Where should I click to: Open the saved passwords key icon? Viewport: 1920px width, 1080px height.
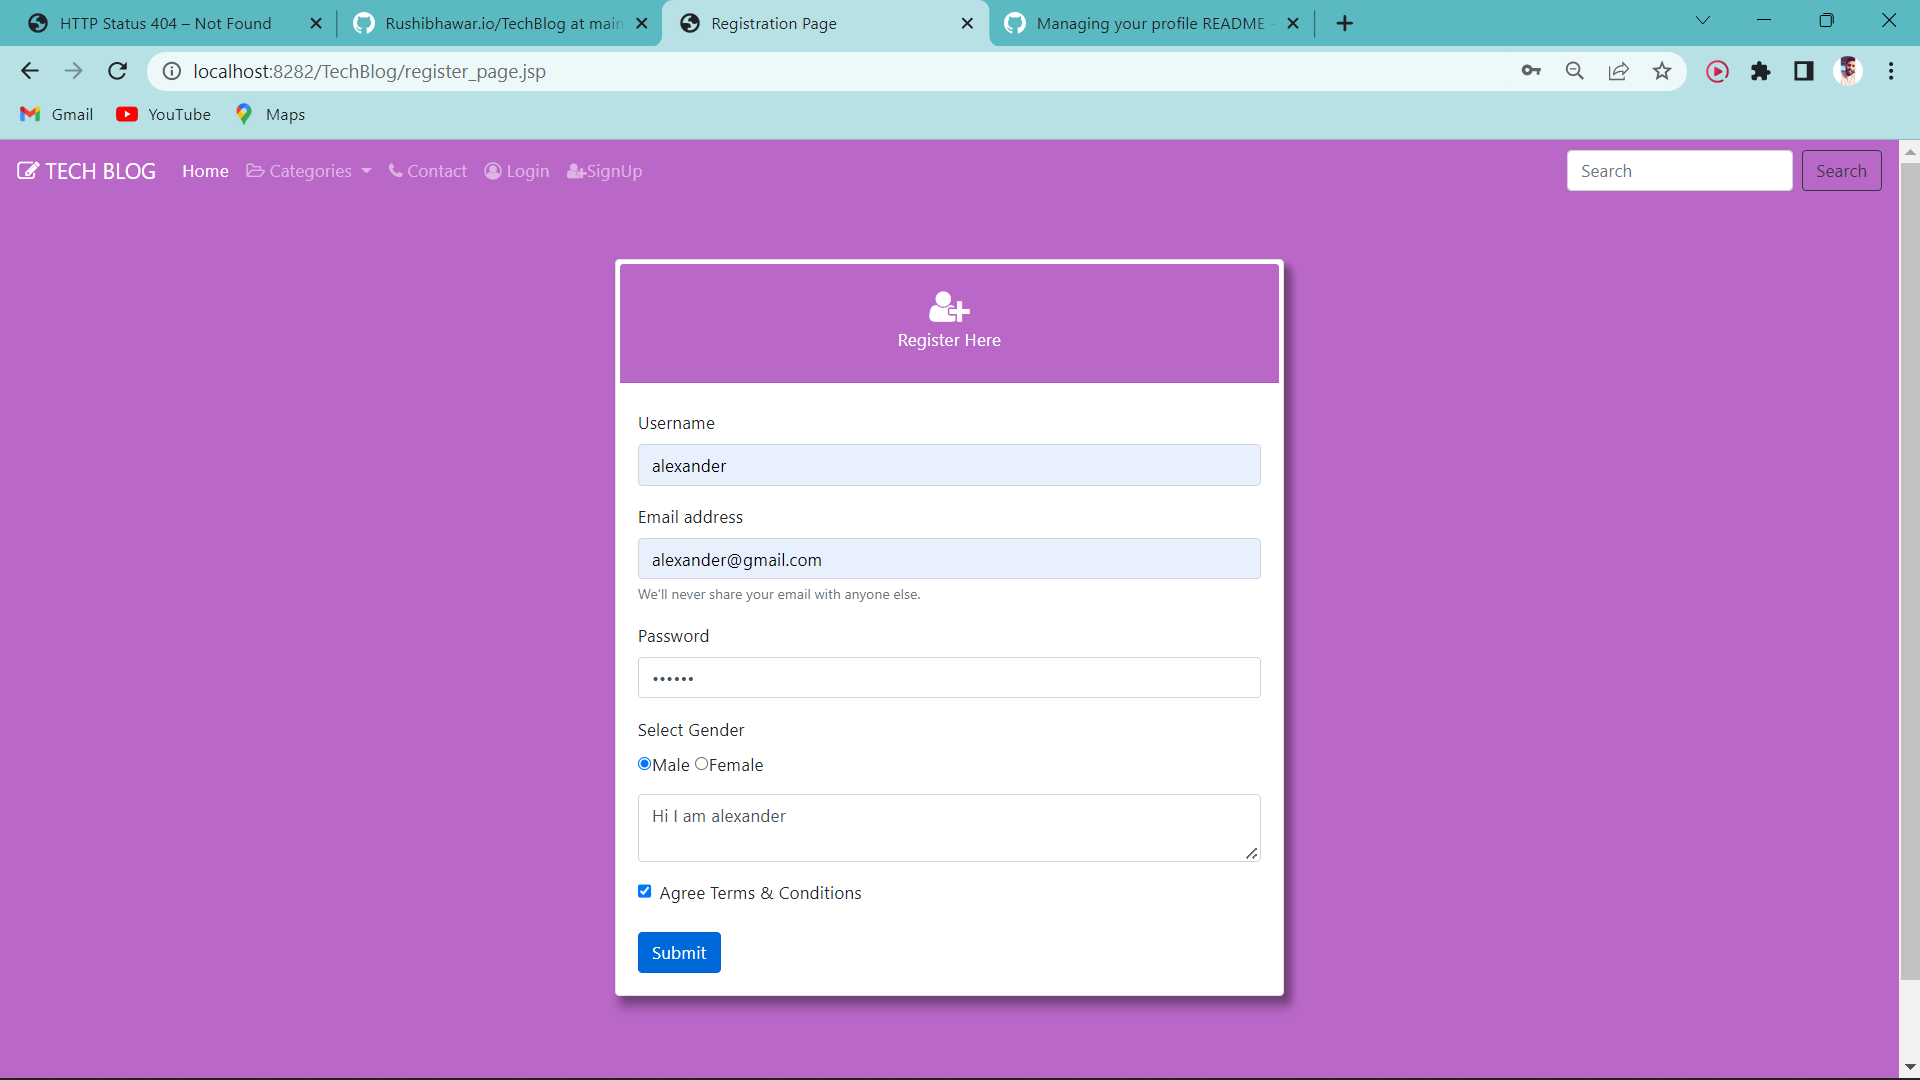tap(1531, 71)
